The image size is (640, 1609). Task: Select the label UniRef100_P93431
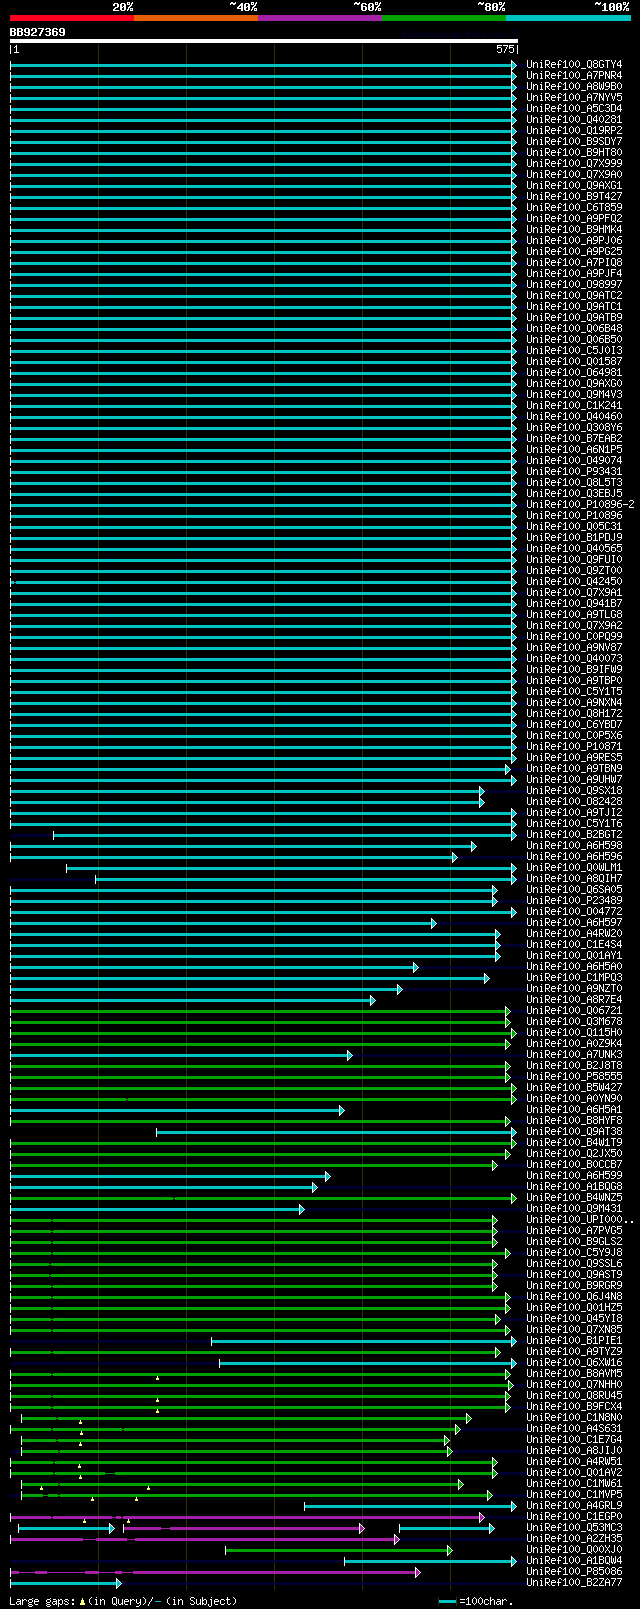(x=574, y=472)
